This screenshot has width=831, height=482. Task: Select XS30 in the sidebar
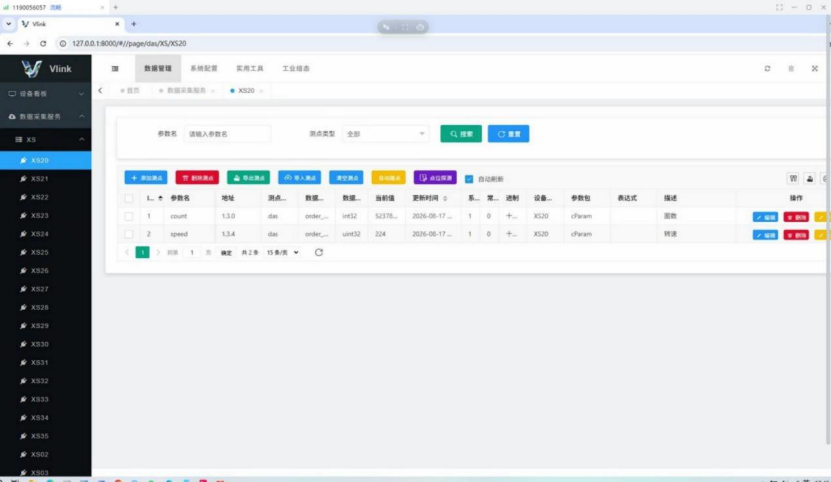46,344
